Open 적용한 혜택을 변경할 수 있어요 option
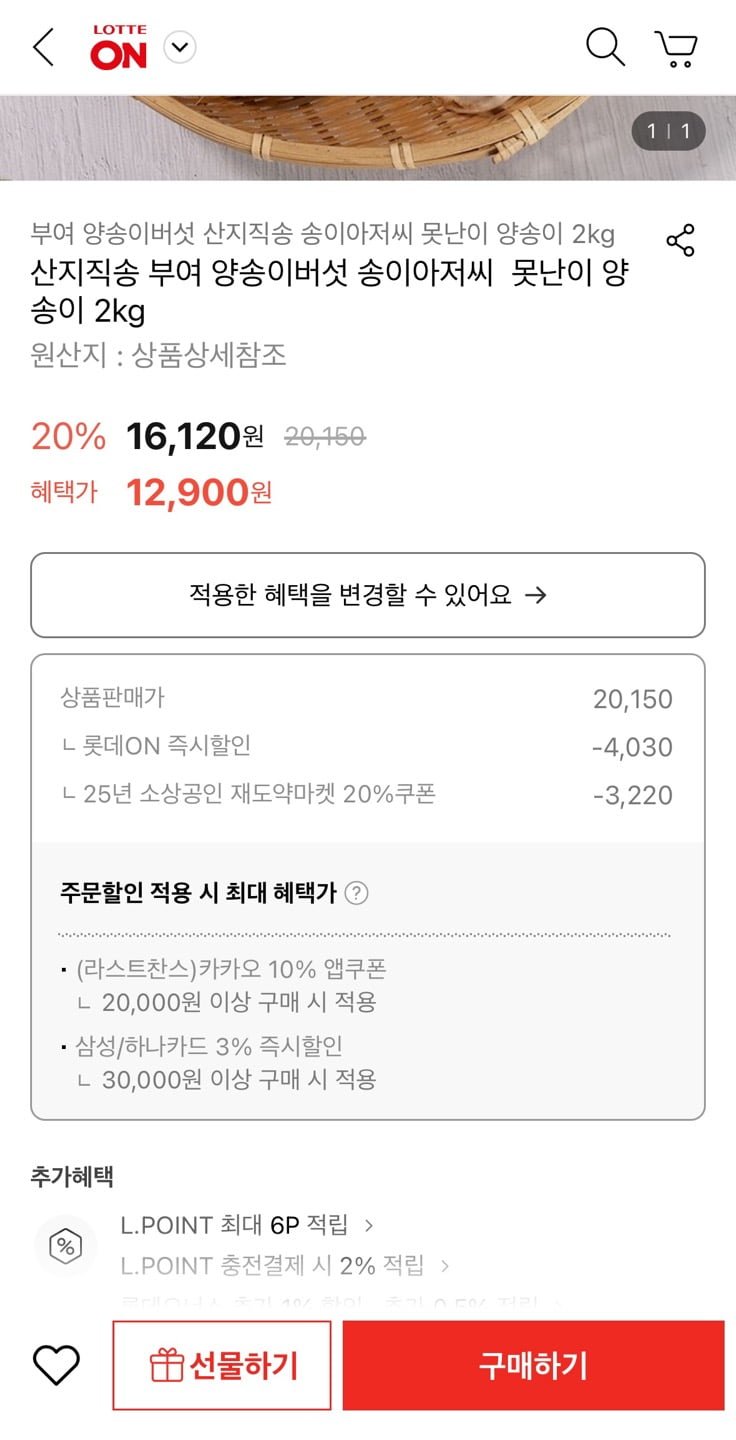The height and width of the screenshot is (1440, 736). point(368,595)
